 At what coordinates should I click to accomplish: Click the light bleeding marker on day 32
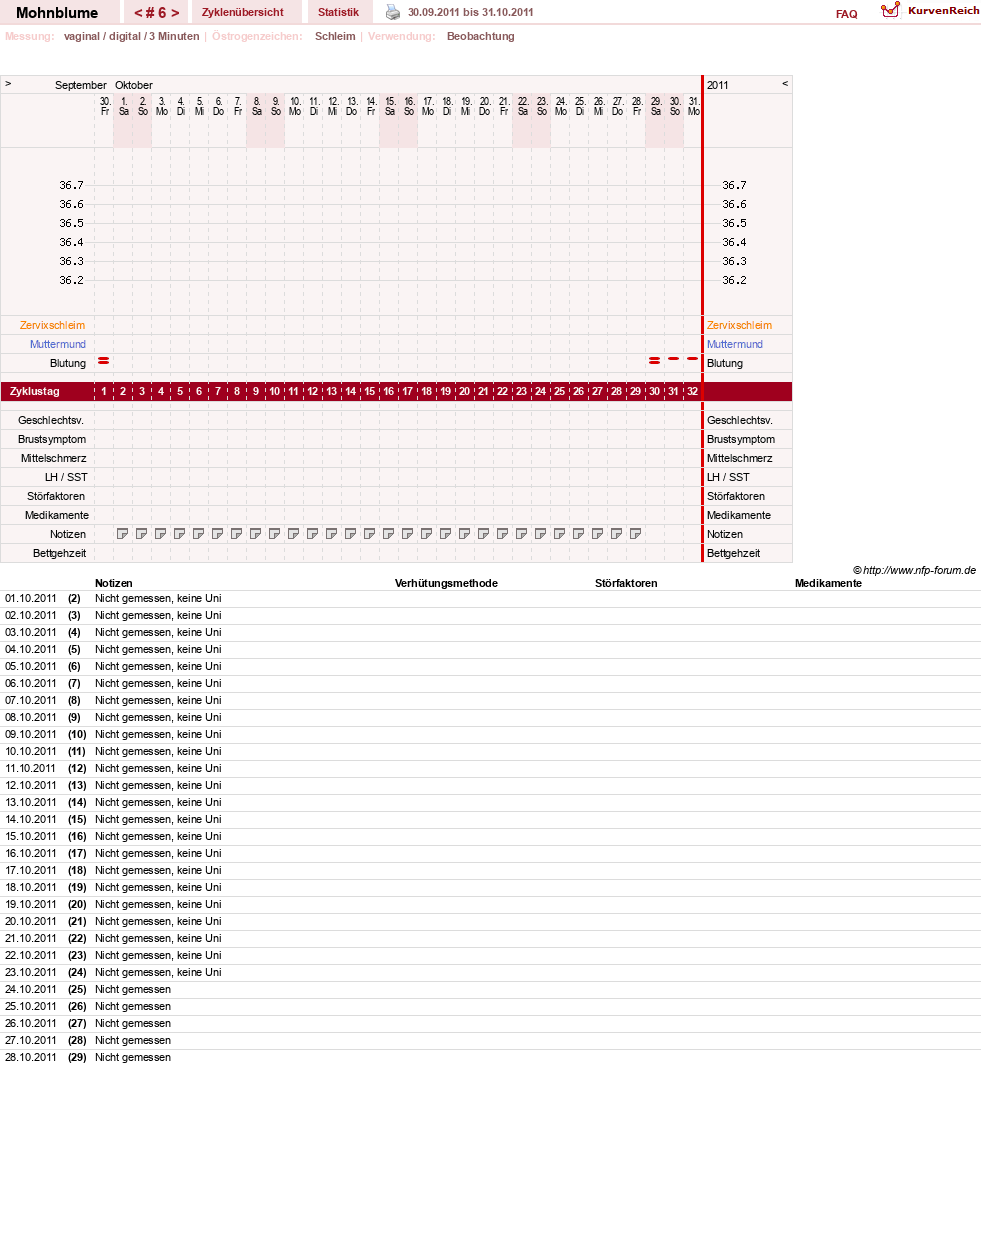pyautogui.click(x=693, y=358)
